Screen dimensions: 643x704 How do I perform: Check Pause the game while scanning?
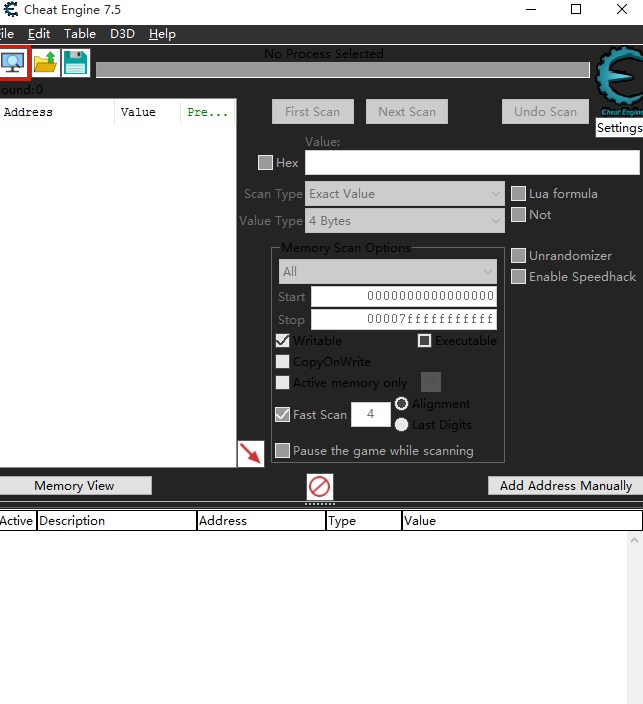pyautogui.click(x=282, y=450)
